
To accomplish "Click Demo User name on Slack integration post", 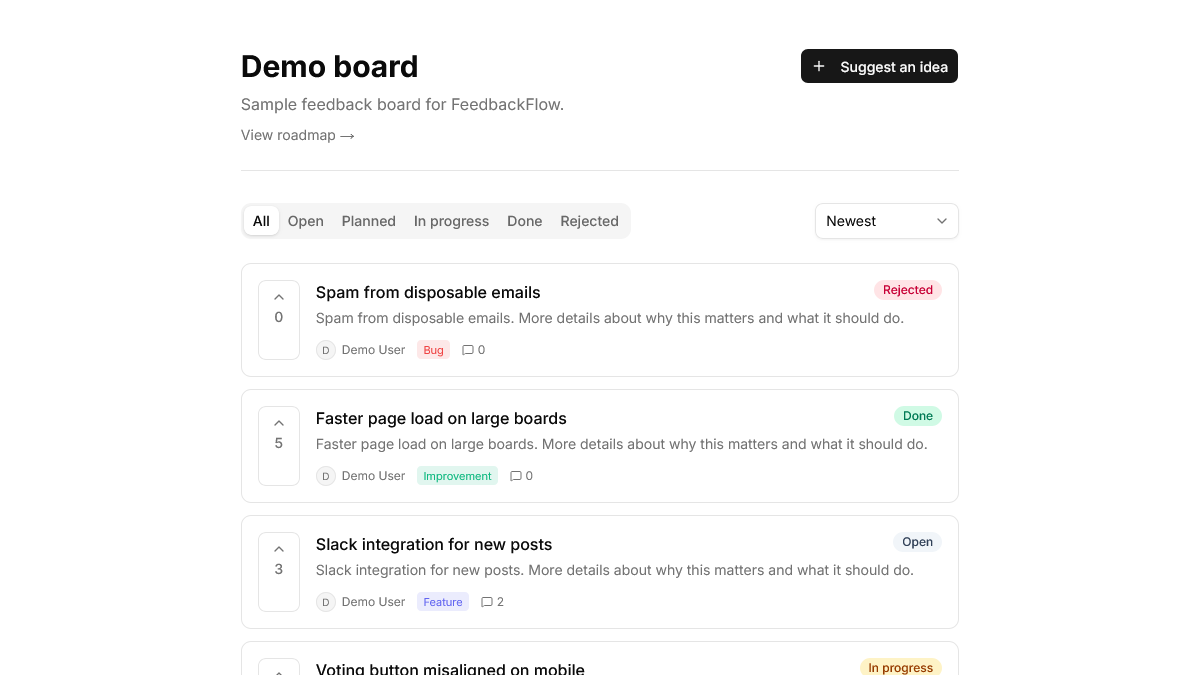I will pyautogui.click(x=373, y=602).
